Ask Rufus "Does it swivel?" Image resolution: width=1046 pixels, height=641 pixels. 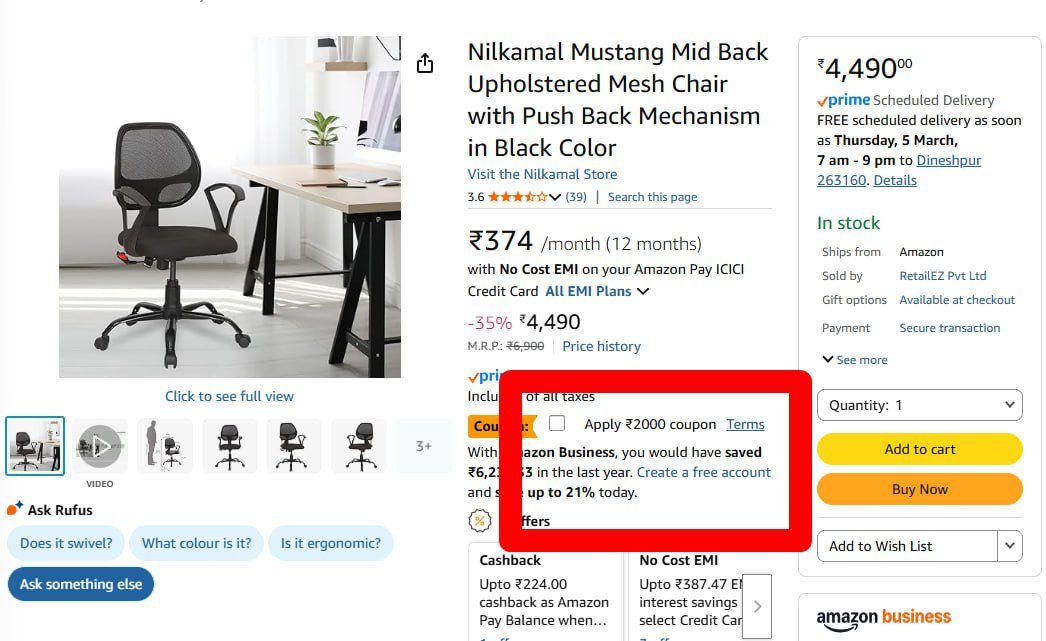[66, 544]
